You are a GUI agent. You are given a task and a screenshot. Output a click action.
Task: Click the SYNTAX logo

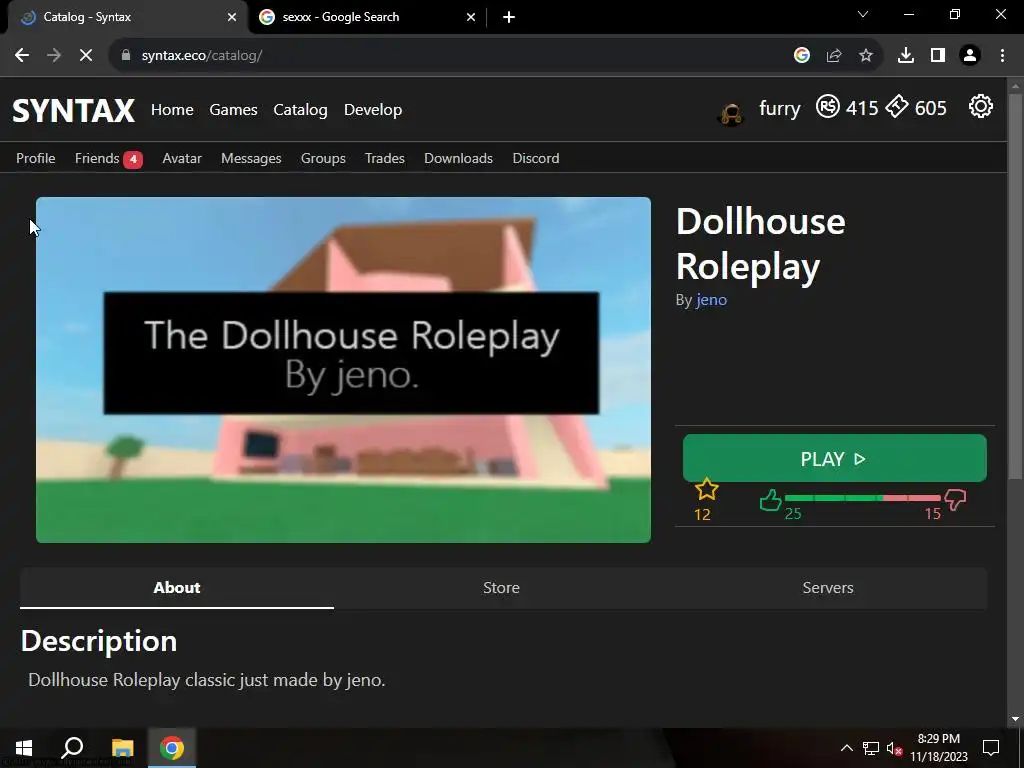[x=74, y=110]
